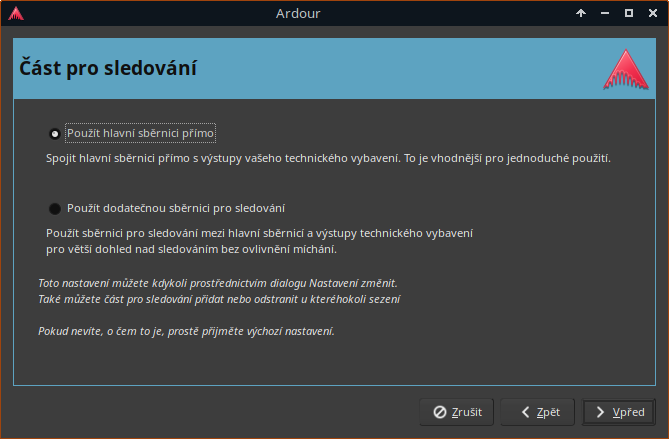The height and width of the screenshot is (439, 669).
Task: Proceed with the Vpřed button
Action: 619,412
